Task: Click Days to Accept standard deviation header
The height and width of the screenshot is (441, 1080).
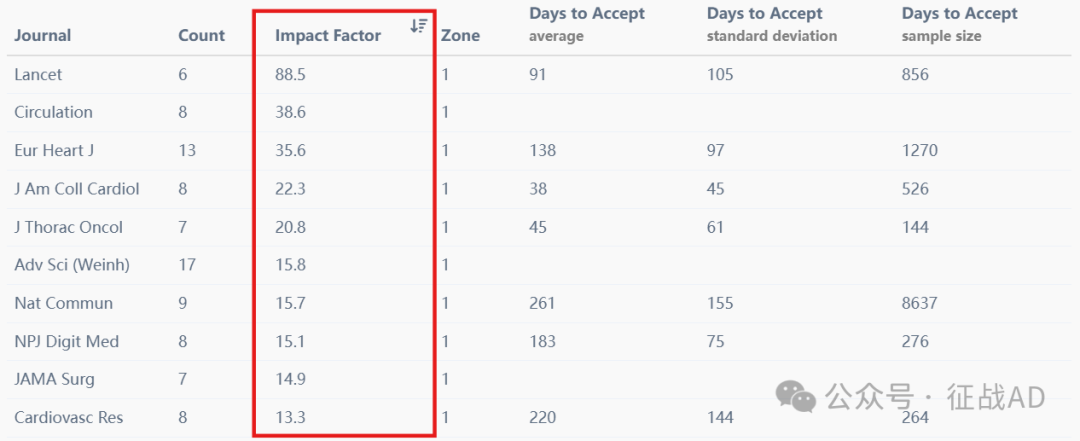Action: click(x=772, y=24)
